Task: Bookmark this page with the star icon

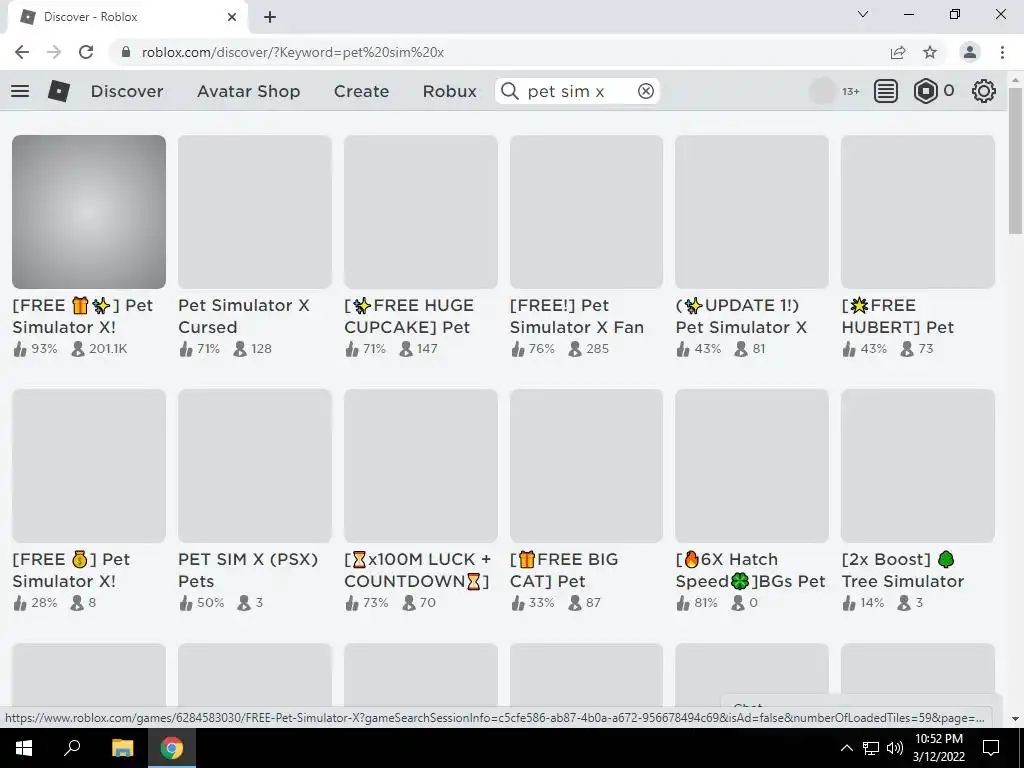Action: (930, 52)
